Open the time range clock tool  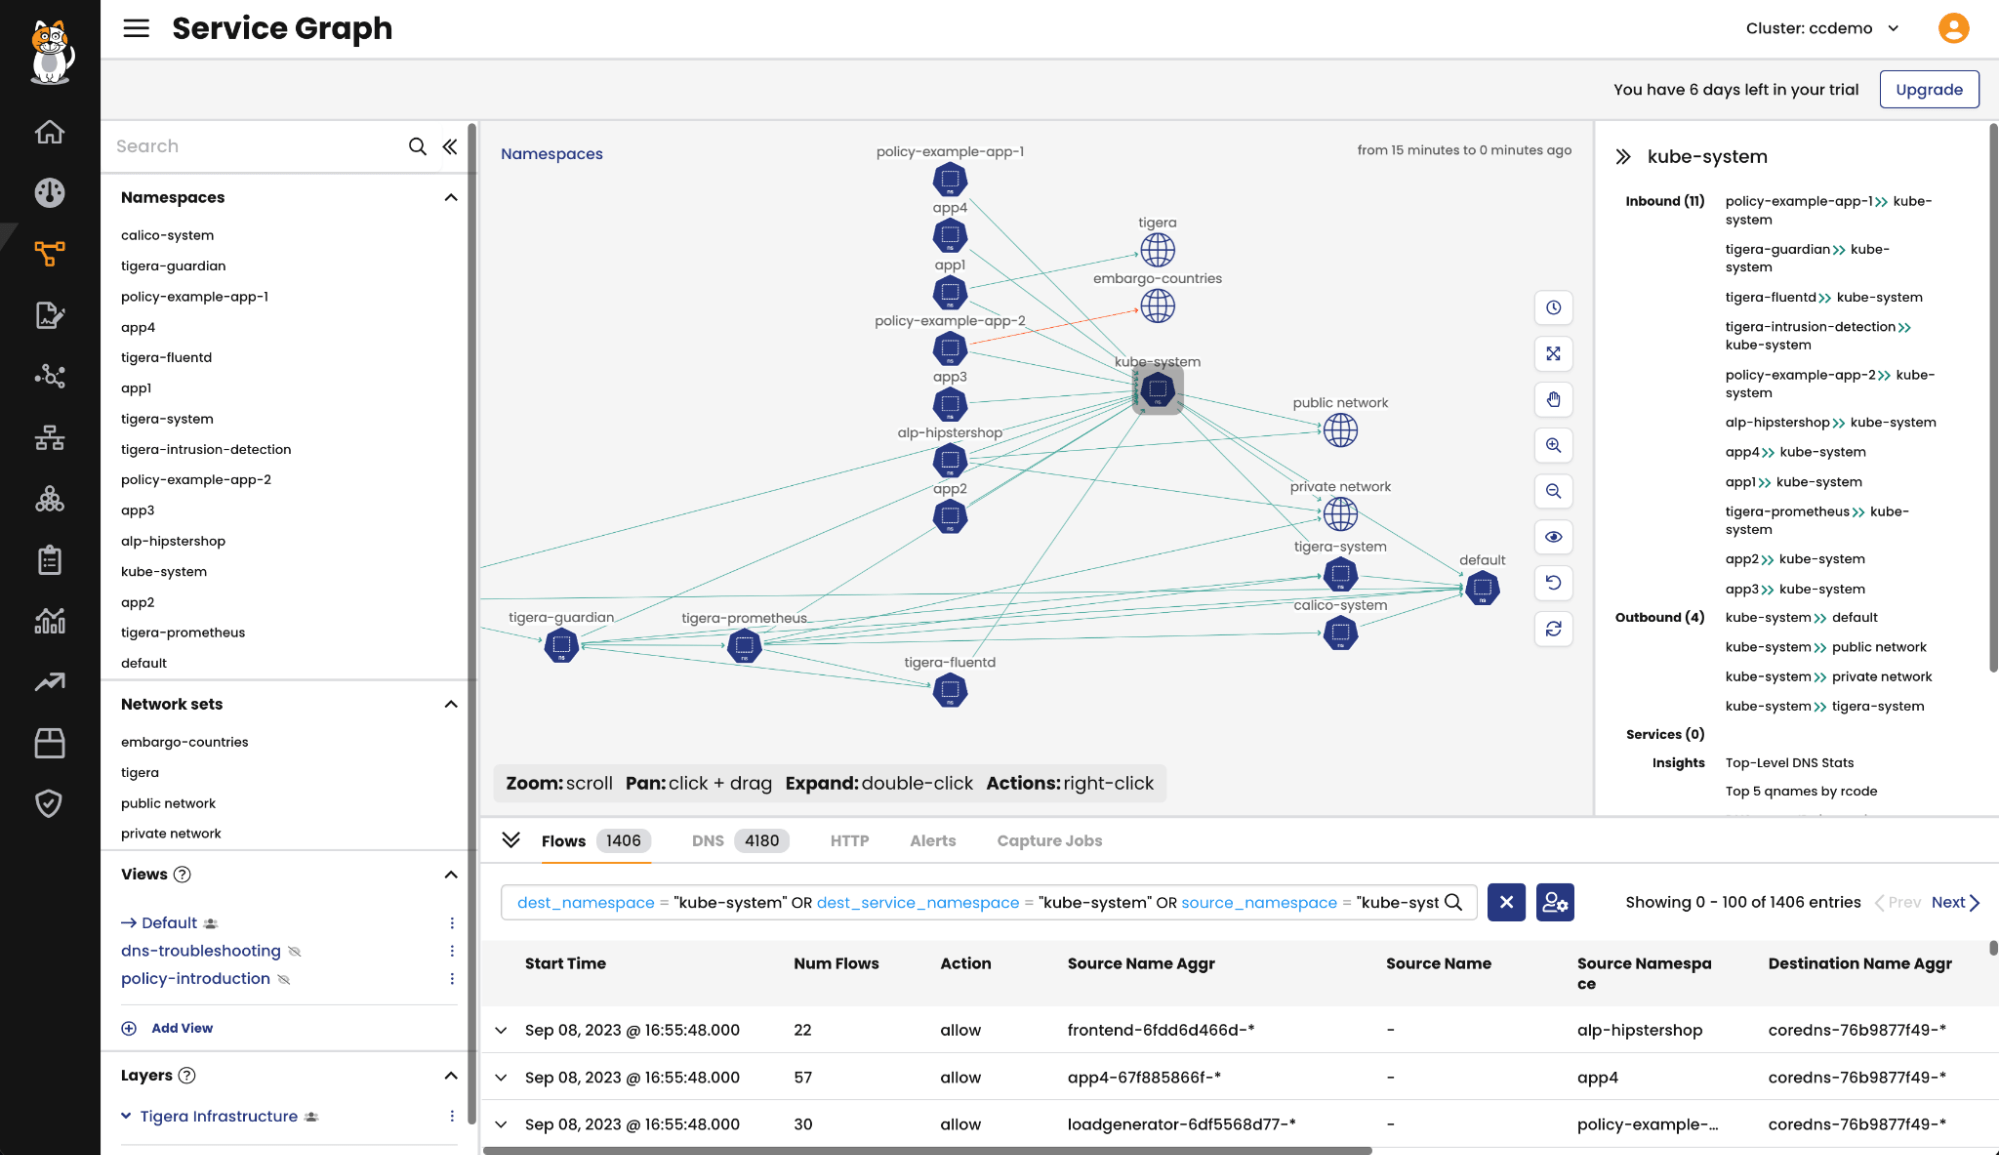click(x=1553, y=308)
